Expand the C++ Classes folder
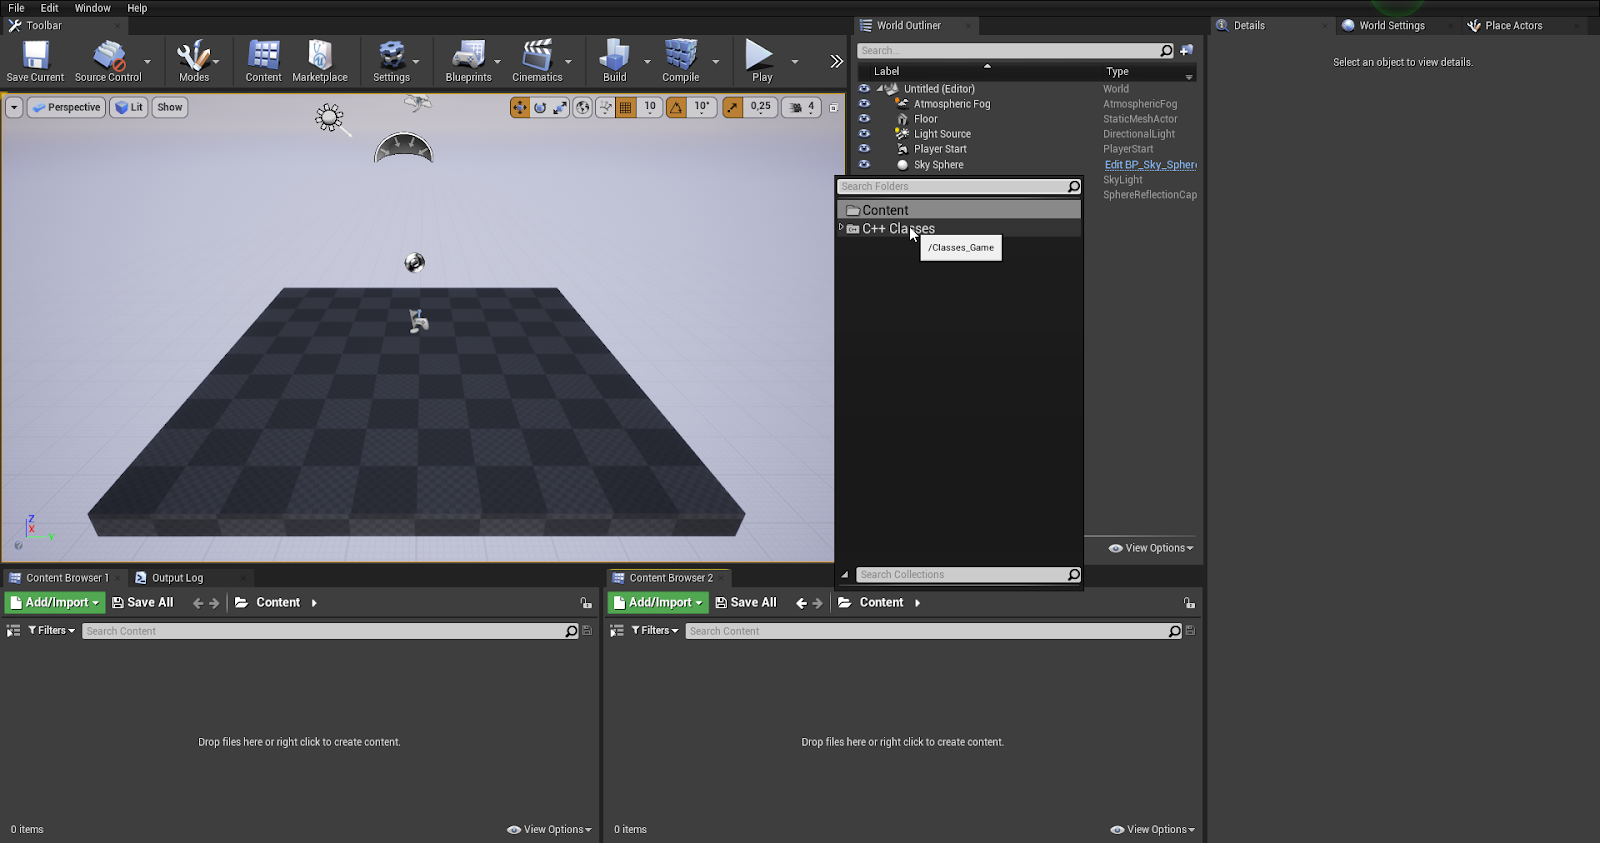The height and width of the screenshot is (843, 1600). pyautogui.click(x=841, y=228)
